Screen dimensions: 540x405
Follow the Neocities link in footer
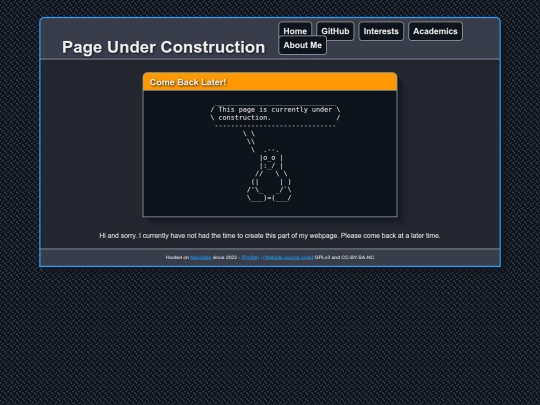pos(200,257)
